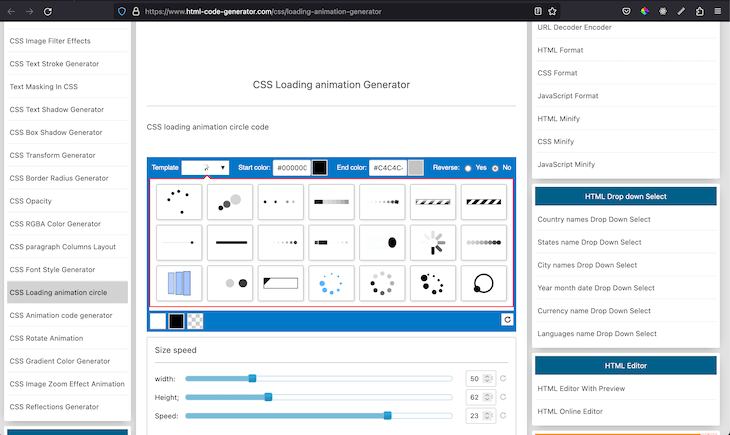This screenshot has width=730, height=435.
Task: Choose the transparent checkered background option
Action: click(195, 321)
